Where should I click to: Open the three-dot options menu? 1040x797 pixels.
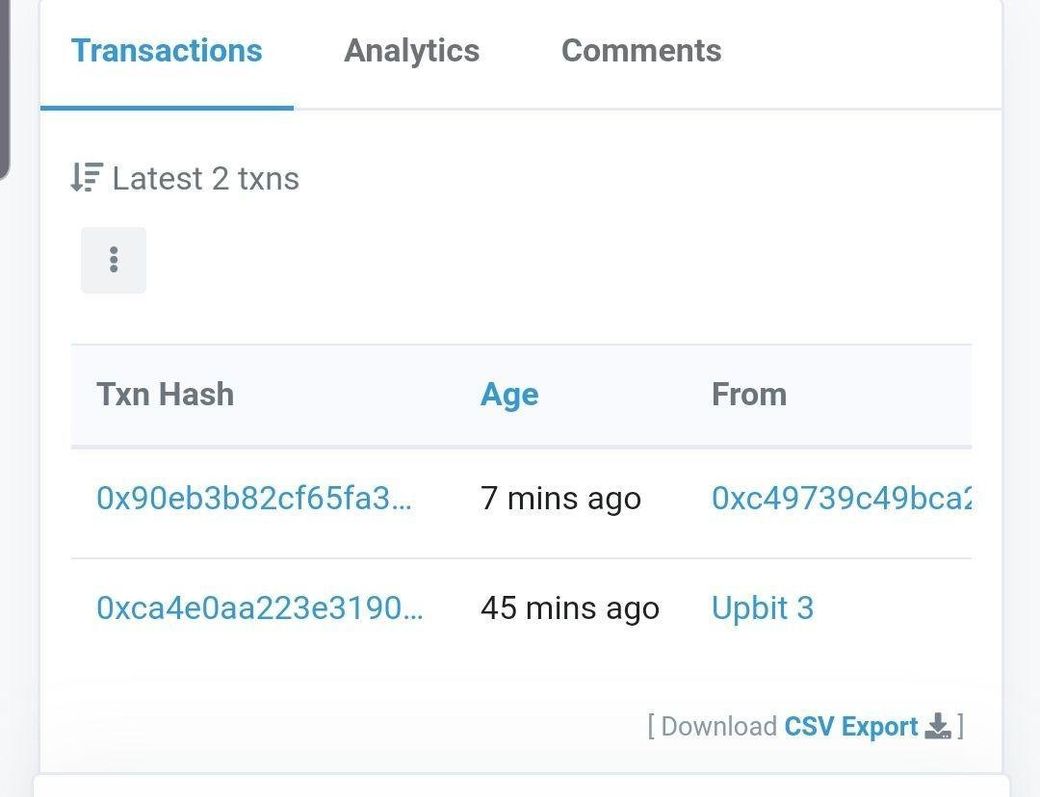[x=113, y=260]
